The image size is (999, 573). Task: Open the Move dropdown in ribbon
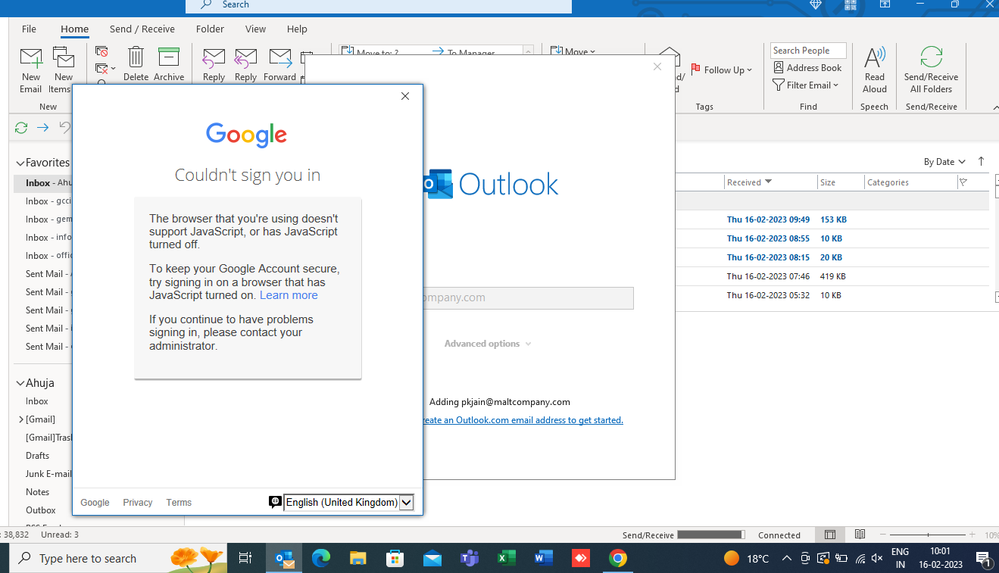[x=572, y=52]
